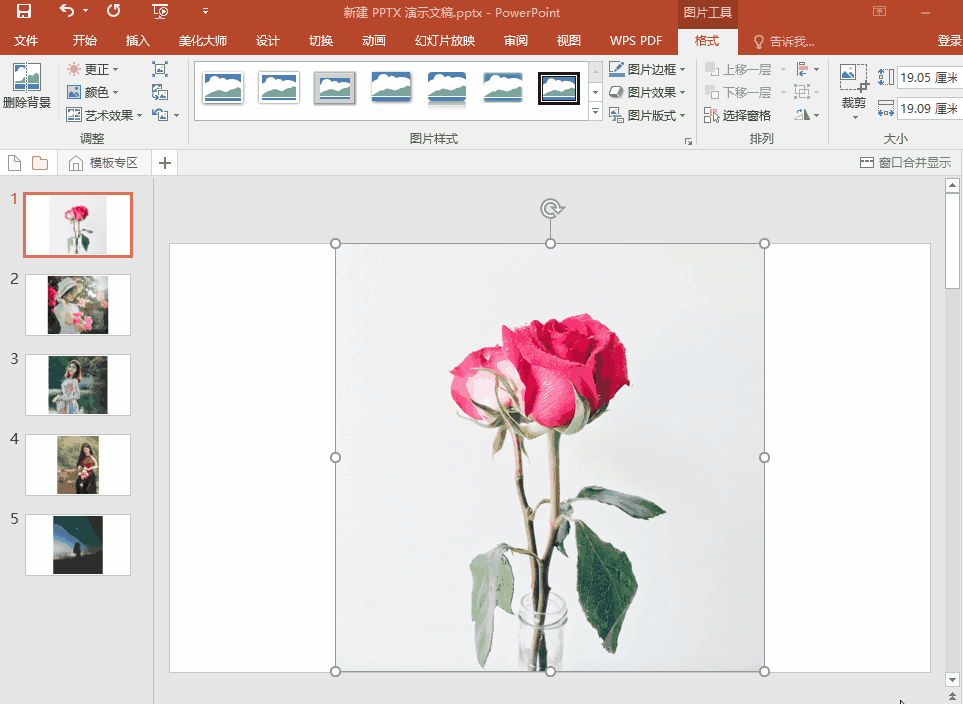Viewport: 963px width, 704px height.
Task: Click 登录 to sign in
Action: [x=949, y=41]
